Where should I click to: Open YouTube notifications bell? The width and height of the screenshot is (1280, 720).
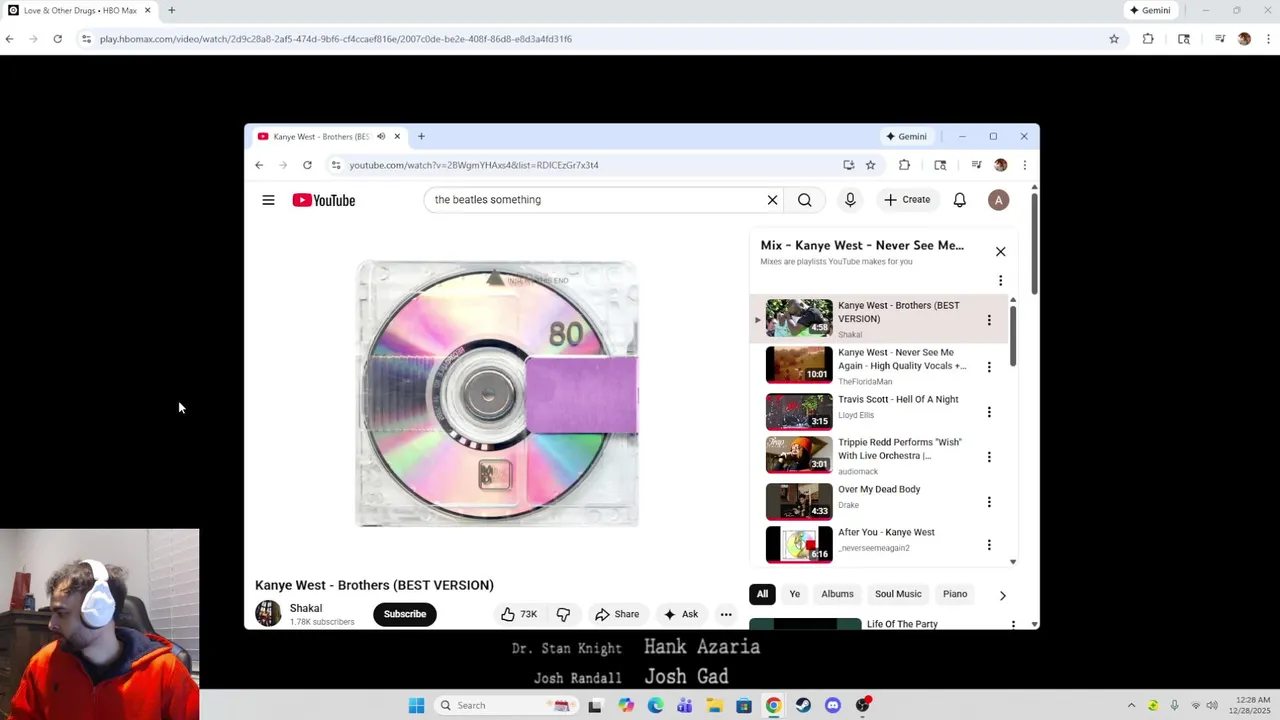click(x=959, y=200)
